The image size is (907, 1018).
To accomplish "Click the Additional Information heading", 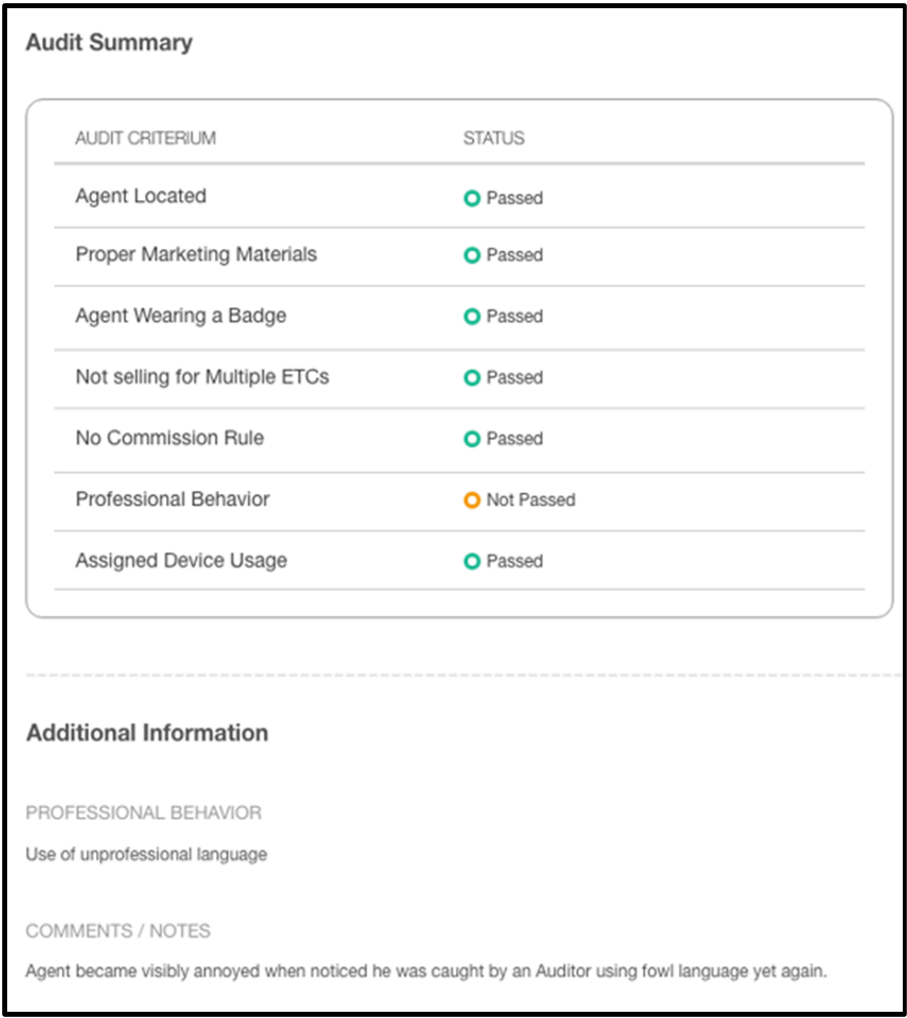I will [147, 733].
